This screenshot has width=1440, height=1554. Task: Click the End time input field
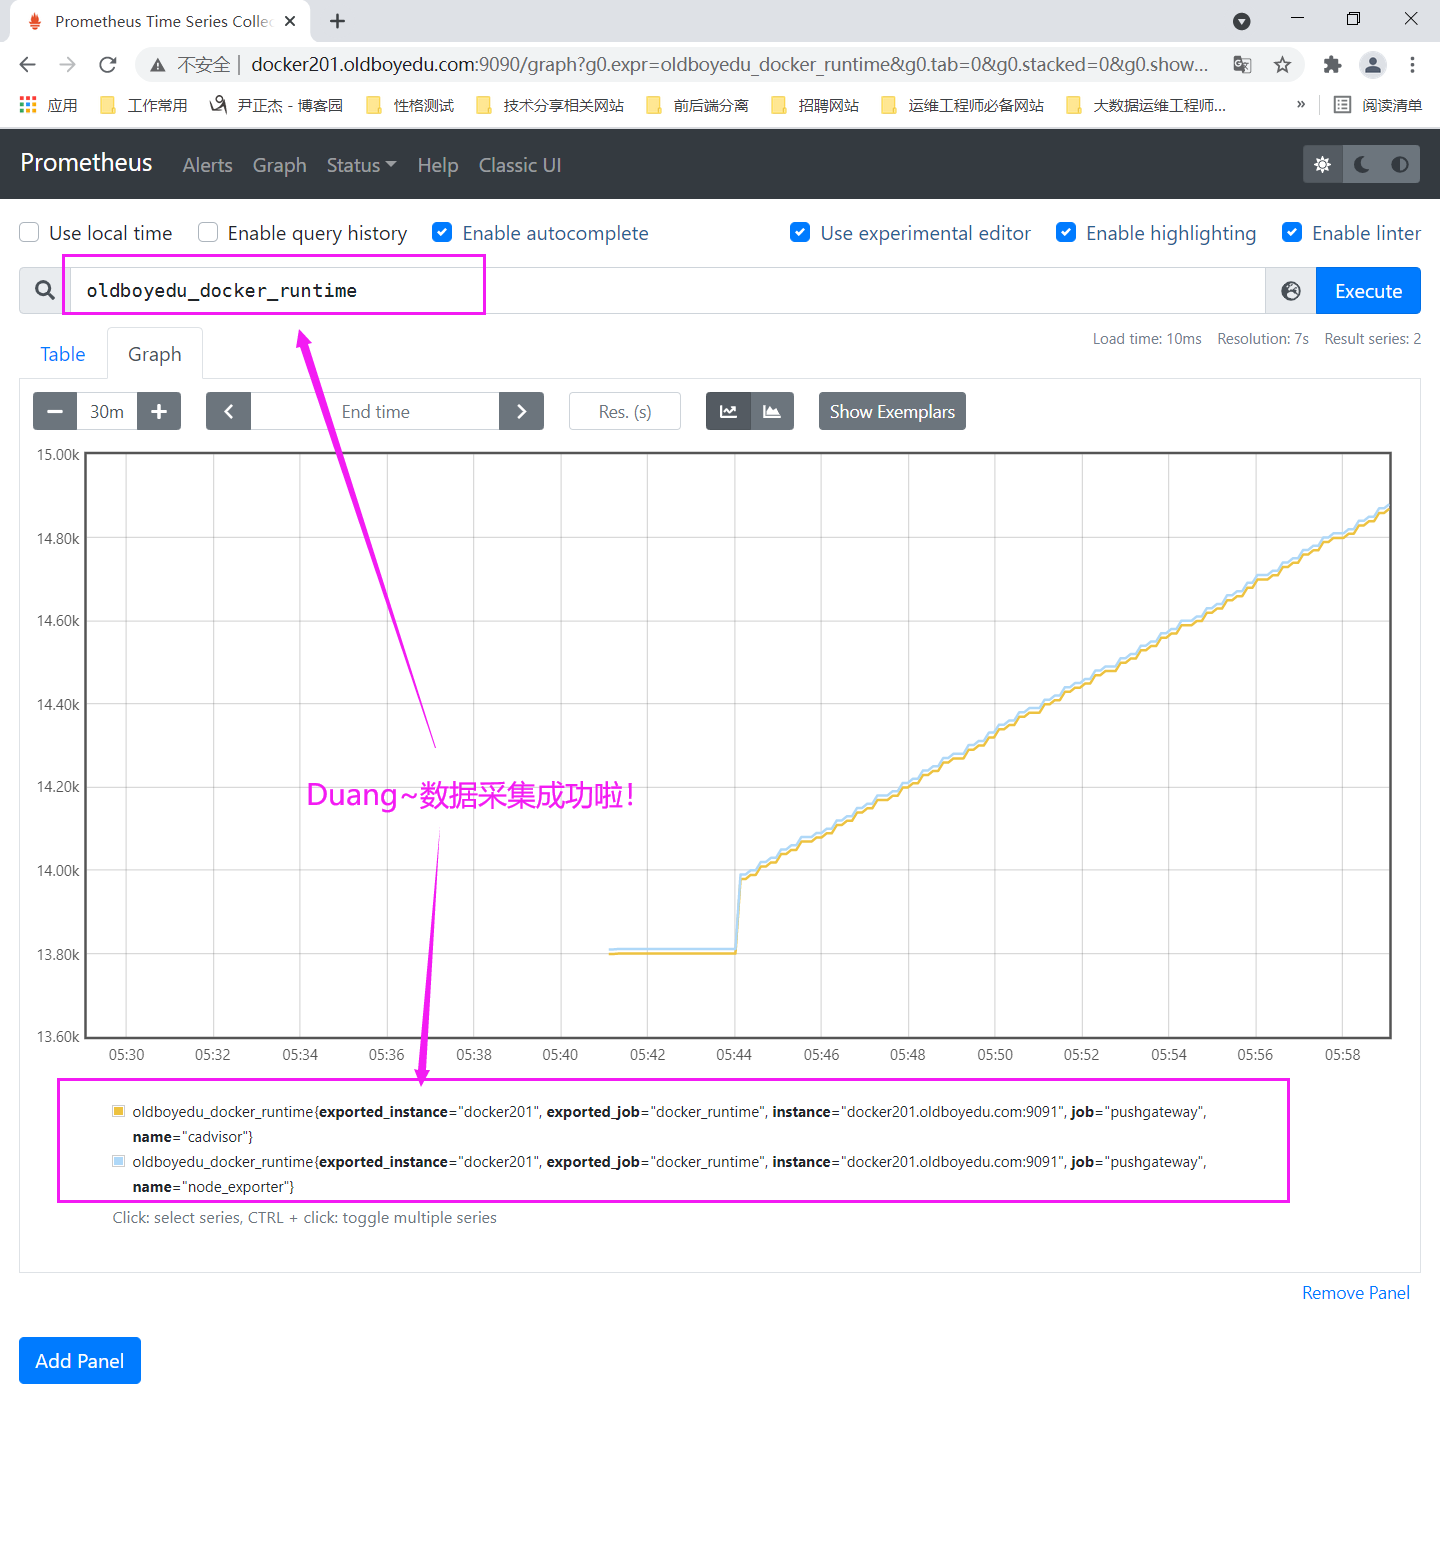click(x=375, y=411)
